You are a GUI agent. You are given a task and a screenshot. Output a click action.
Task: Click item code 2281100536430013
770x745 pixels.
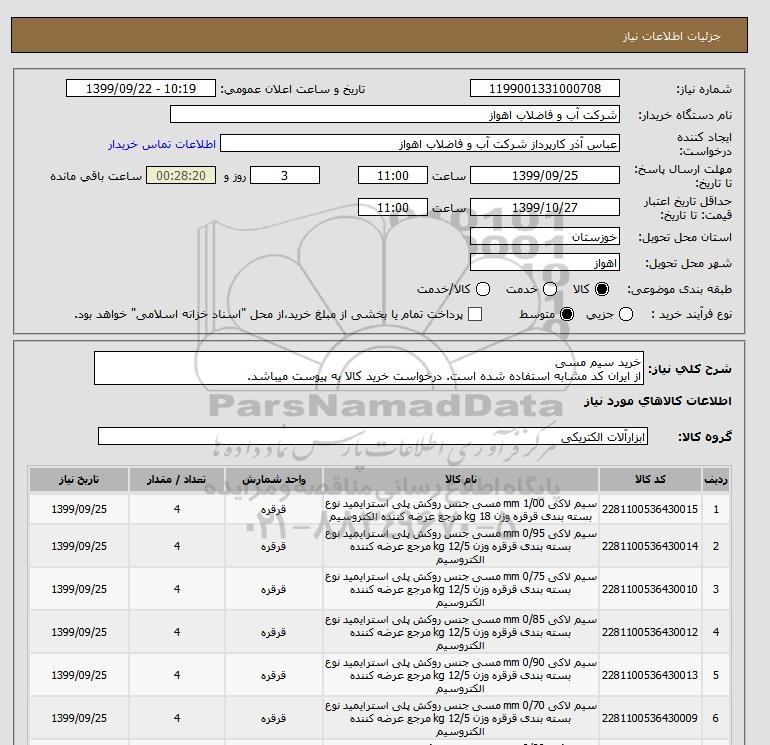650,675
